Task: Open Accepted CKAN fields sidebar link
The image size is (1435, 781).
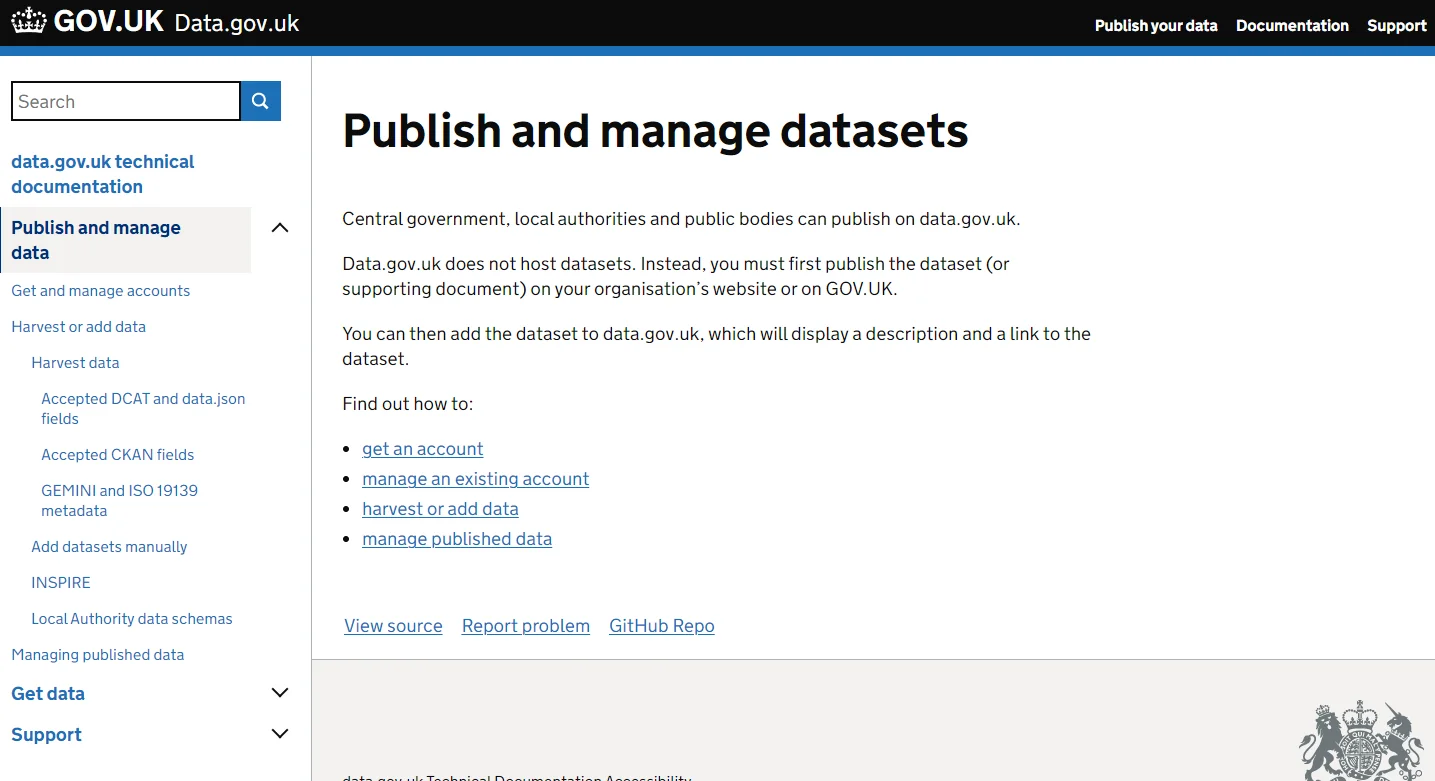Action: pos(117,455)
